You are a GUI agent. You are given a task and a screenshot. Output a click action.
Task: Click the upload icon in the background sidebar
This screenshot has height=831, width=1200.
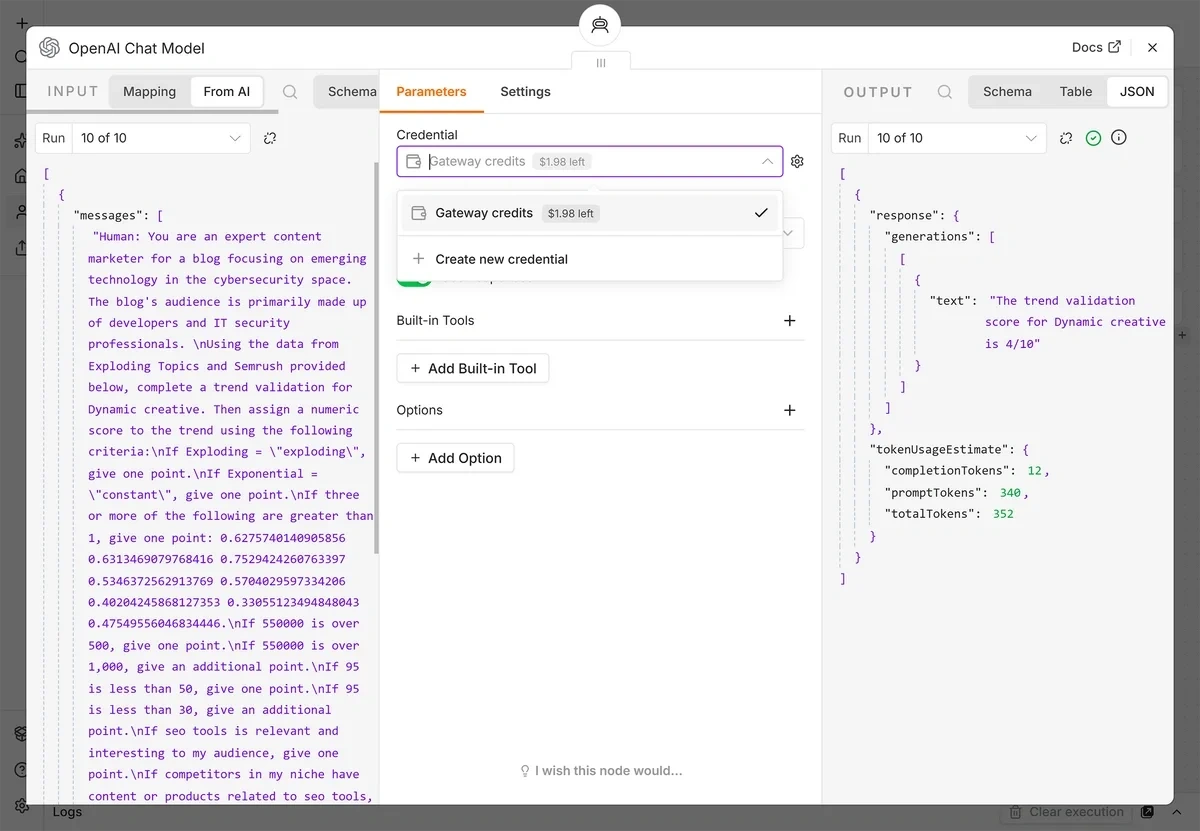click(21, 248)
